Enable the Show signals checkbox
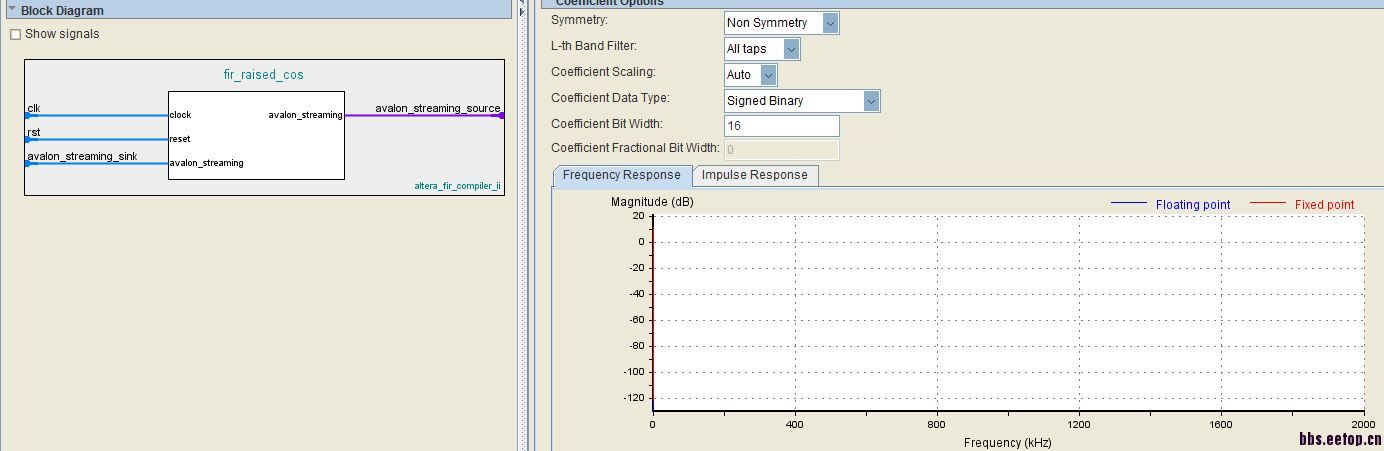 tap(15, 34)
